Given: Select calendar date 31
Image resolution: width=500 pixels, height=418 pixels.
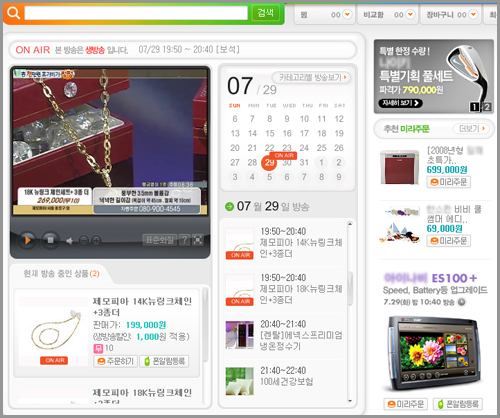Looking at the screenshot, I should 304,163.
